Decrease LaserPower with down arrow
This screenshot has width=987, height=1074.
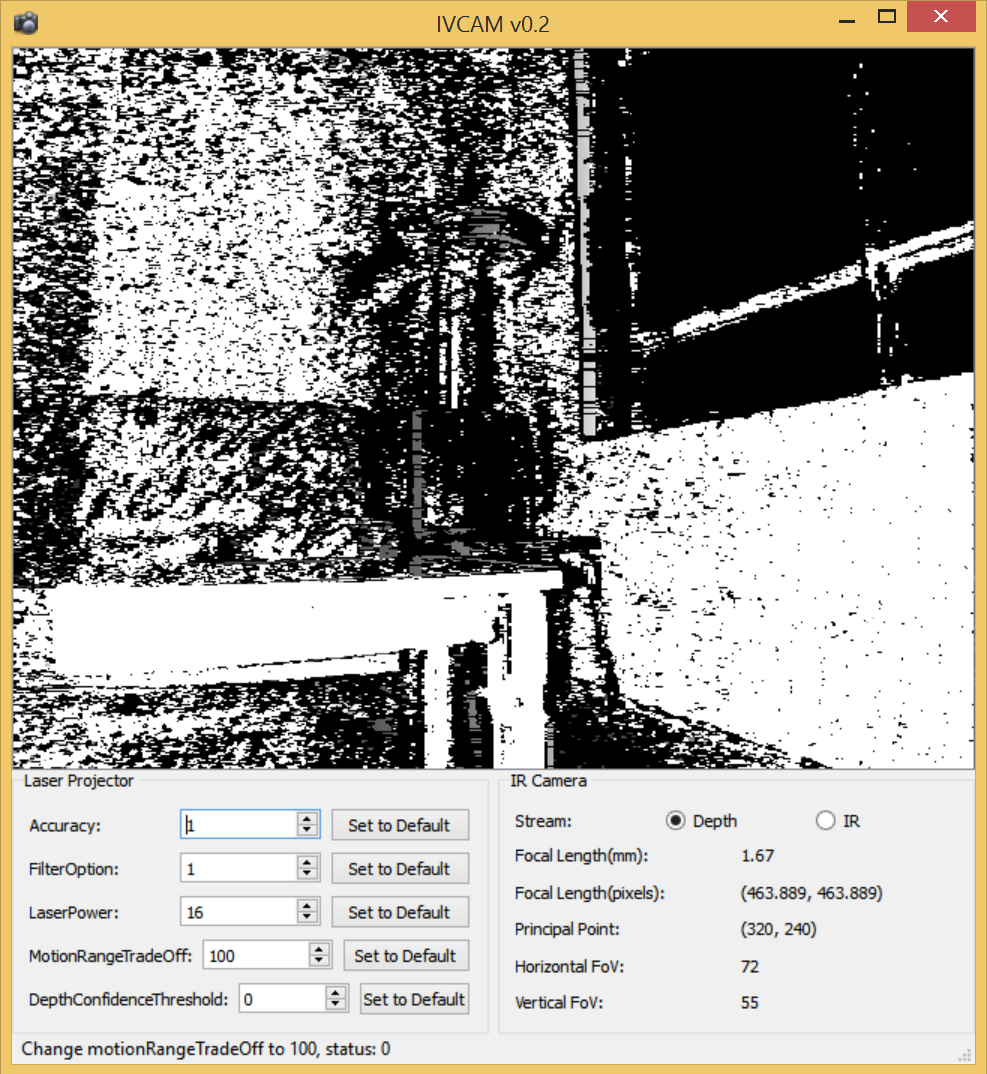click(x=308, y=918)
